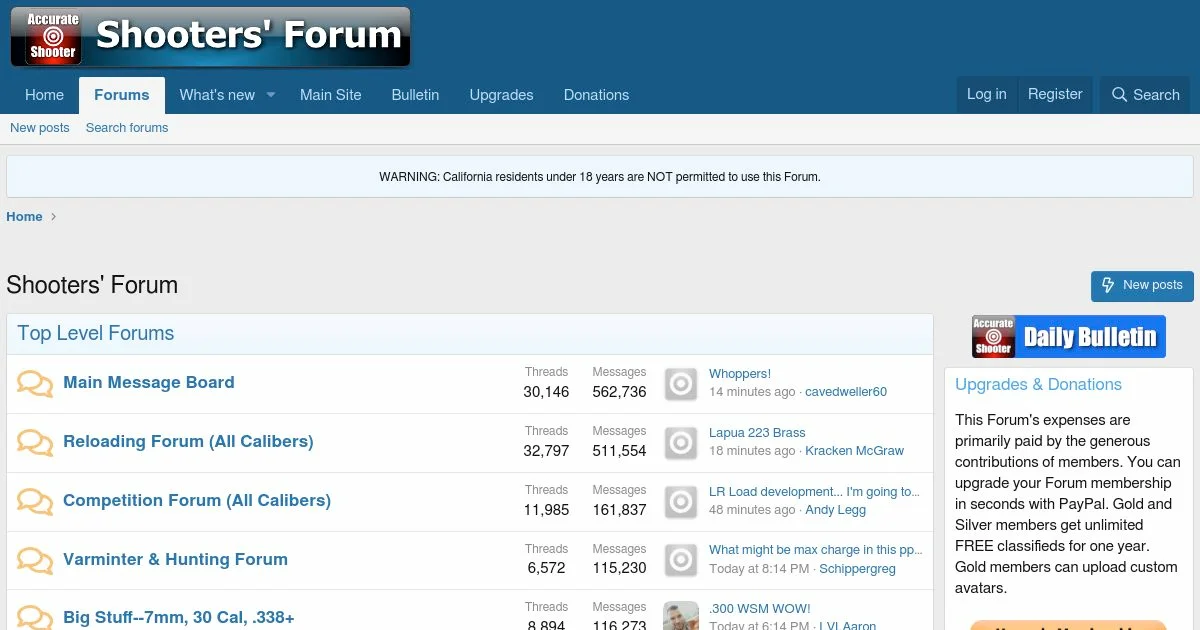1200x630 pixels.
Task: Click the Varminter forum message count 115,230
Action: coord(619,568)
